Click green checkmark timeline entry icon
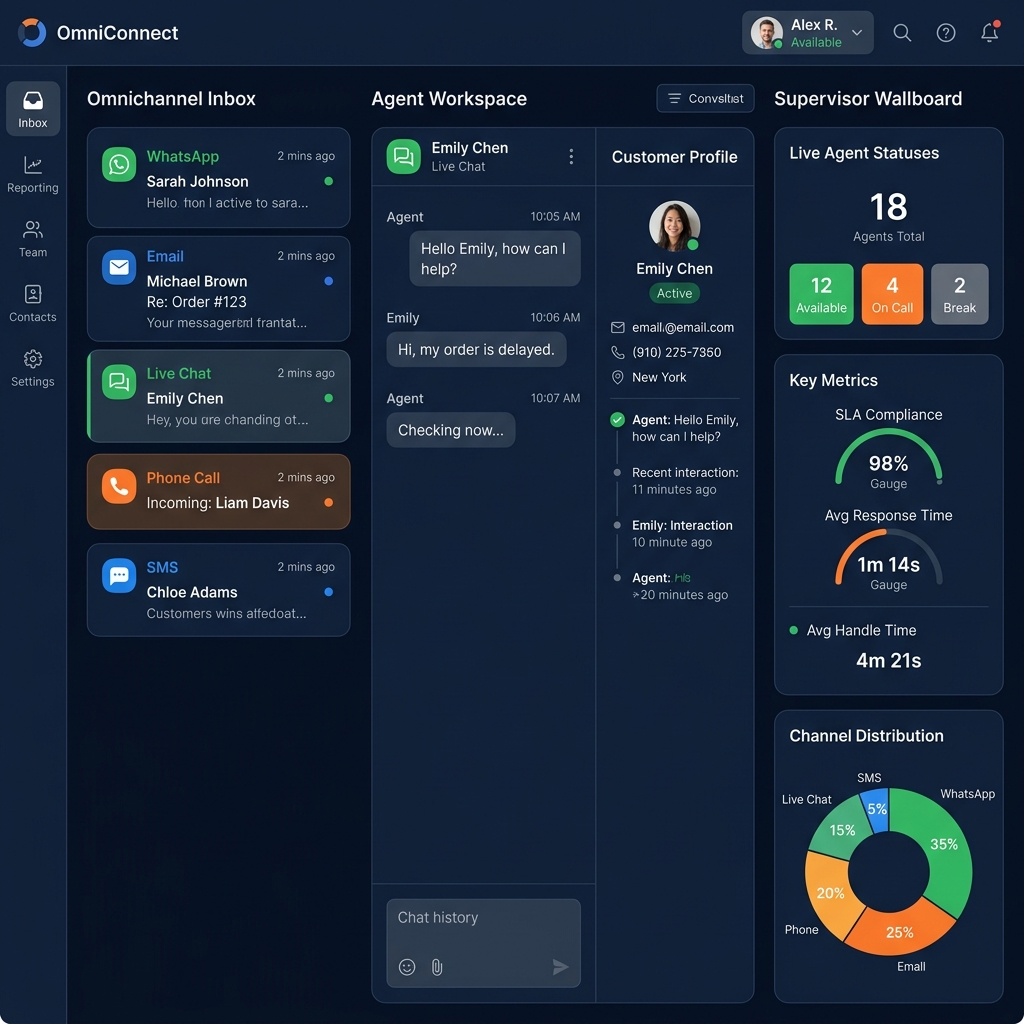Screen dimensions: 1024x1024 [617, 420]
